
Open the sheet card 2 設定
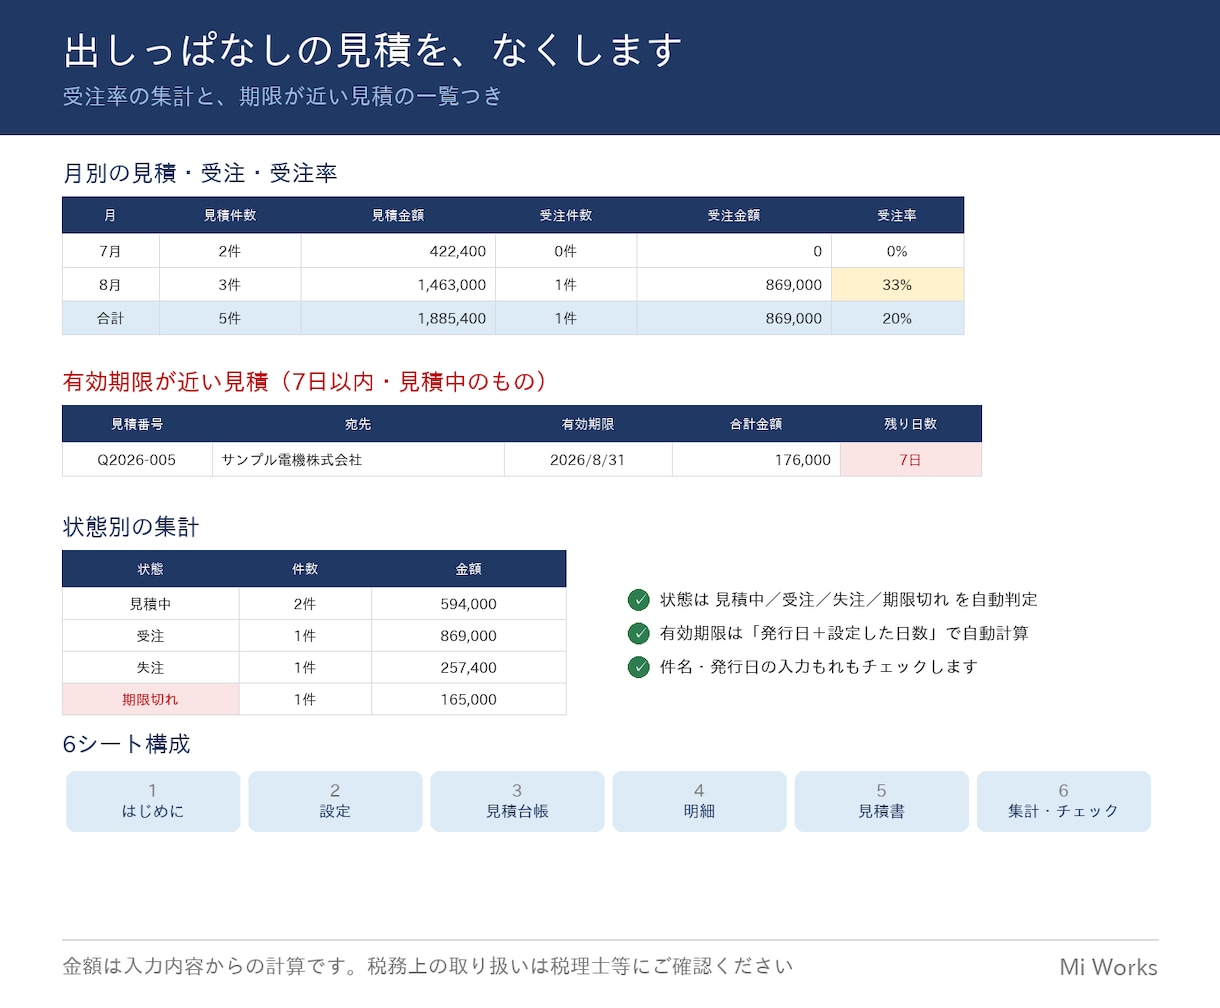point(335,801)
